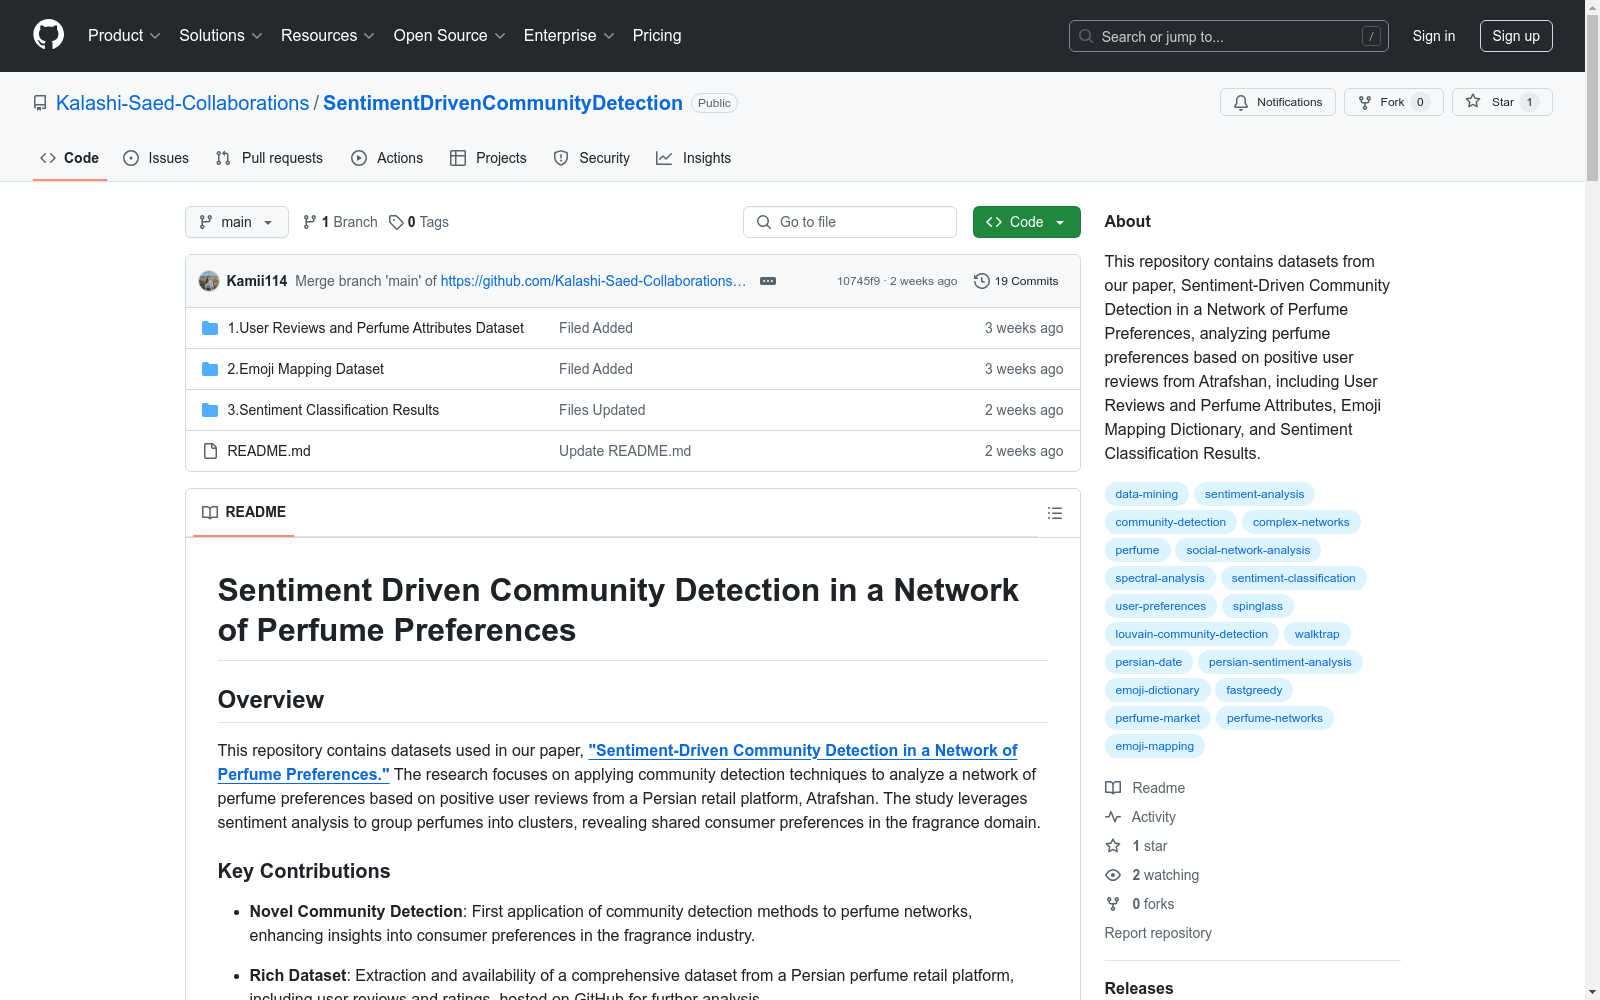This screenshot has width=1600, height=1000.
Task: Open the Pull requests tab
Action: 269,158
